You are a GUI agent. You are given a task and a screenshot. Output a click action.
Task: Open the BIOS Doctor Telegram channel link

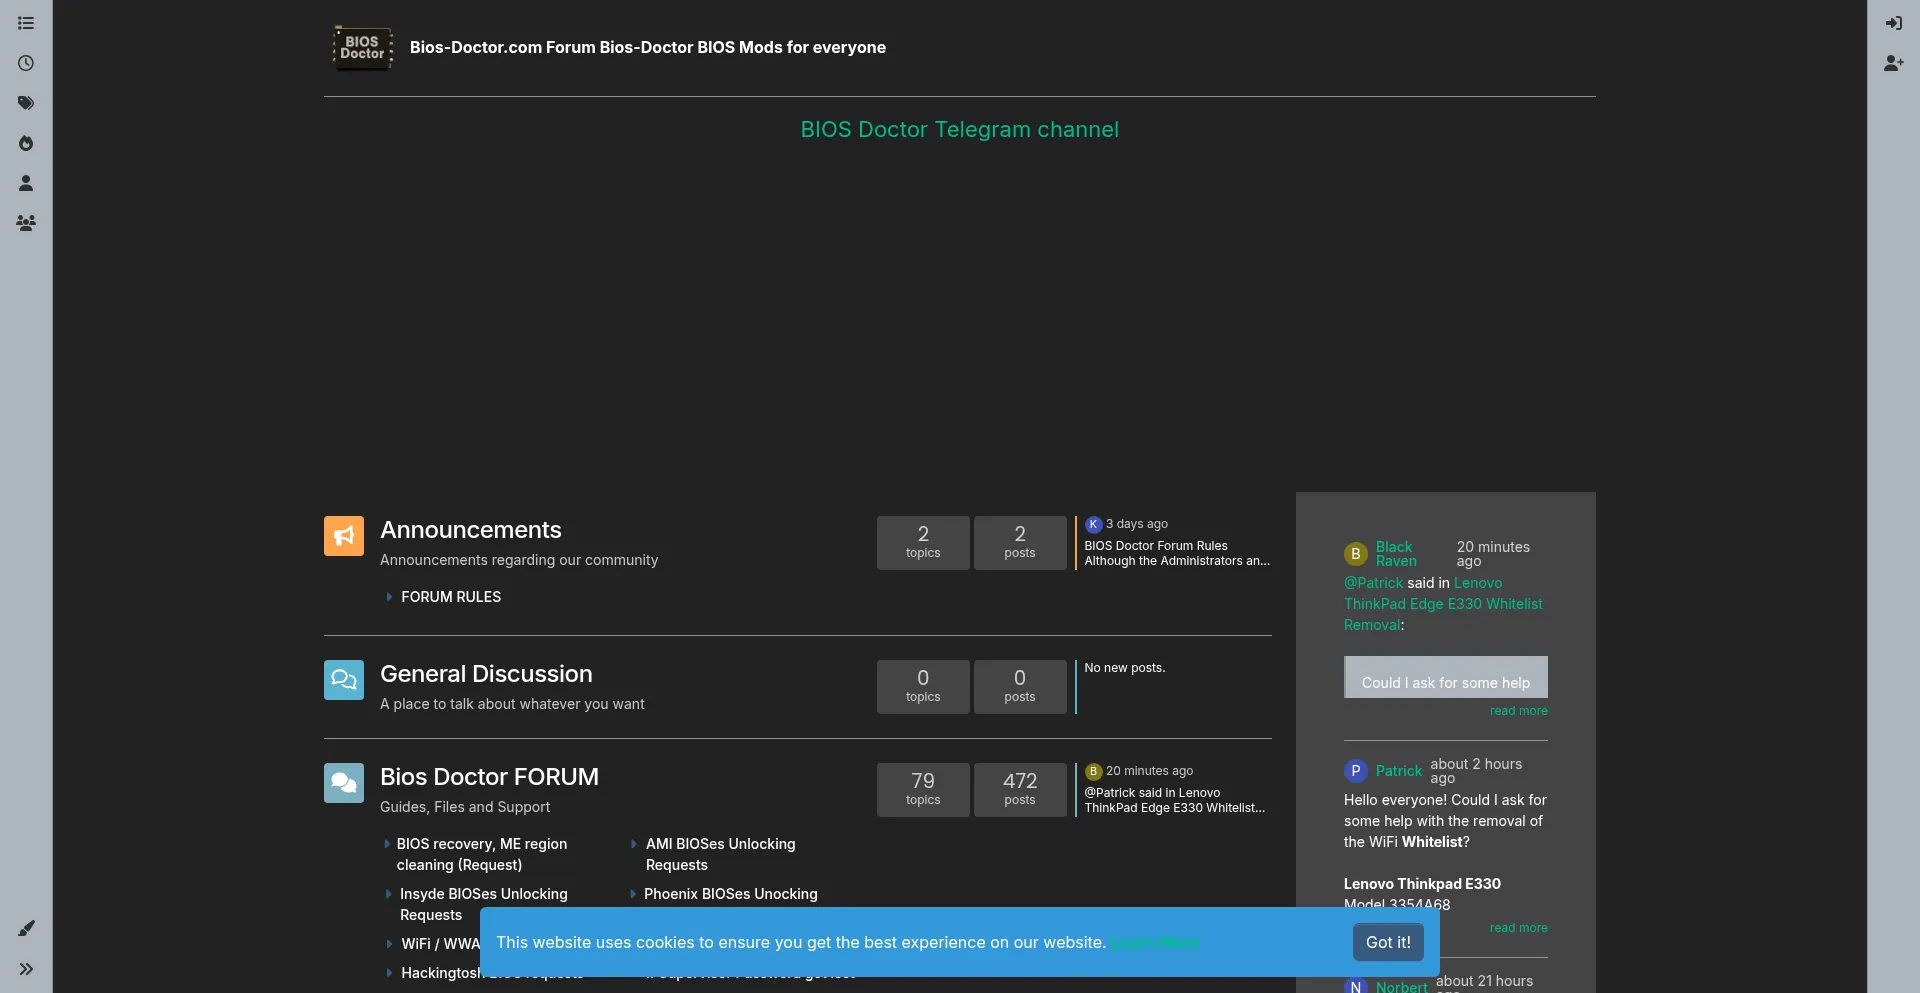(959, 130)
